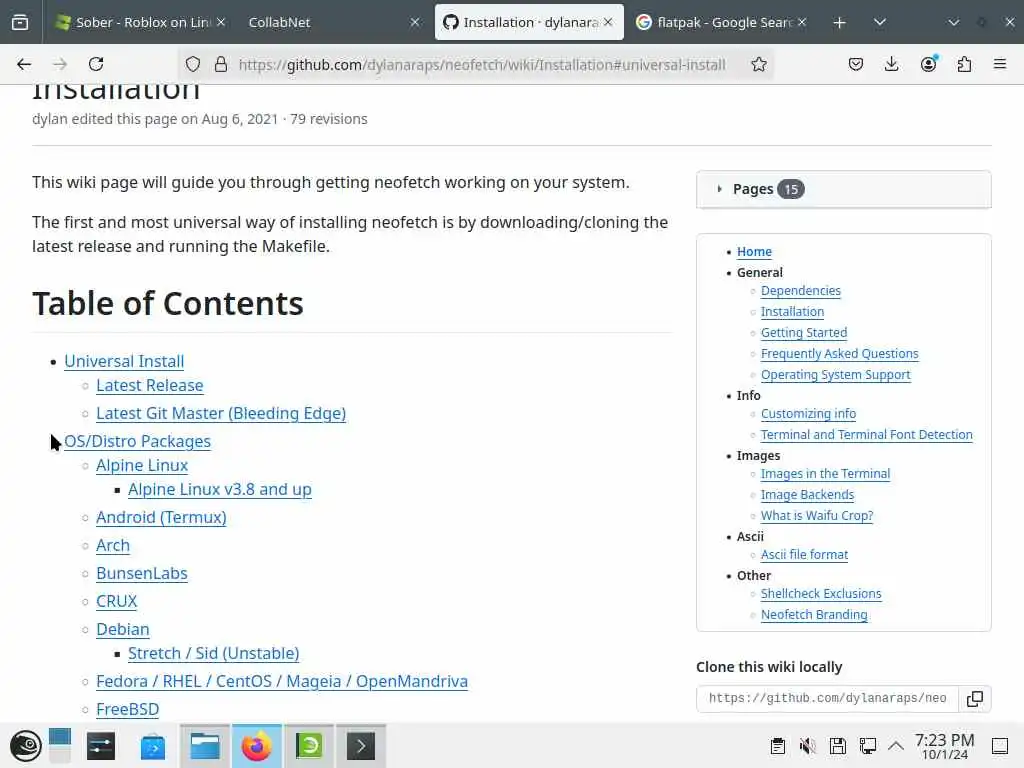Open a new tab with plus button
The height and width of the screenshot is (768, 1024).
[x=839, y=23]
